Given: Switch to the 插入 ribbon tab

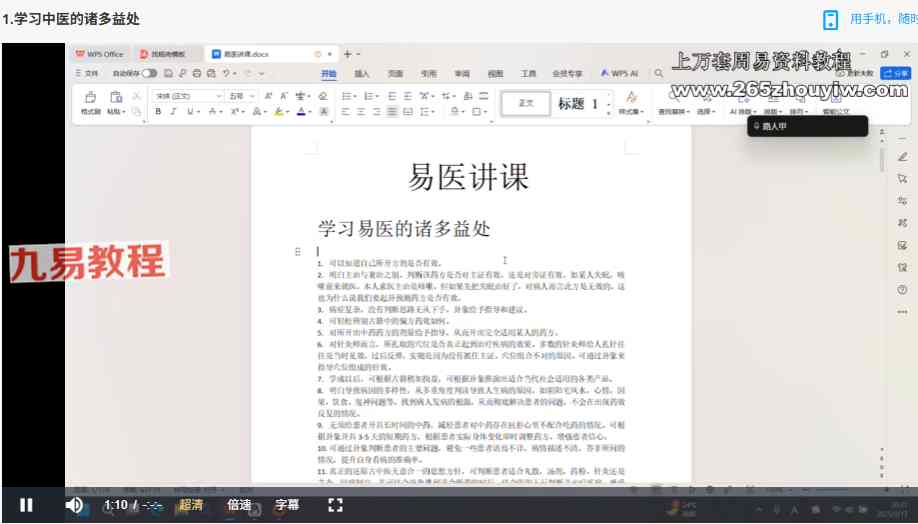Looking at the screenshot, I should click(362, 73).
